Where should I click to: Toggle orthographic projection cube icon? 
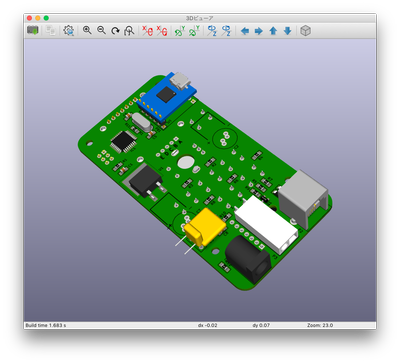(x=305, y=31)
